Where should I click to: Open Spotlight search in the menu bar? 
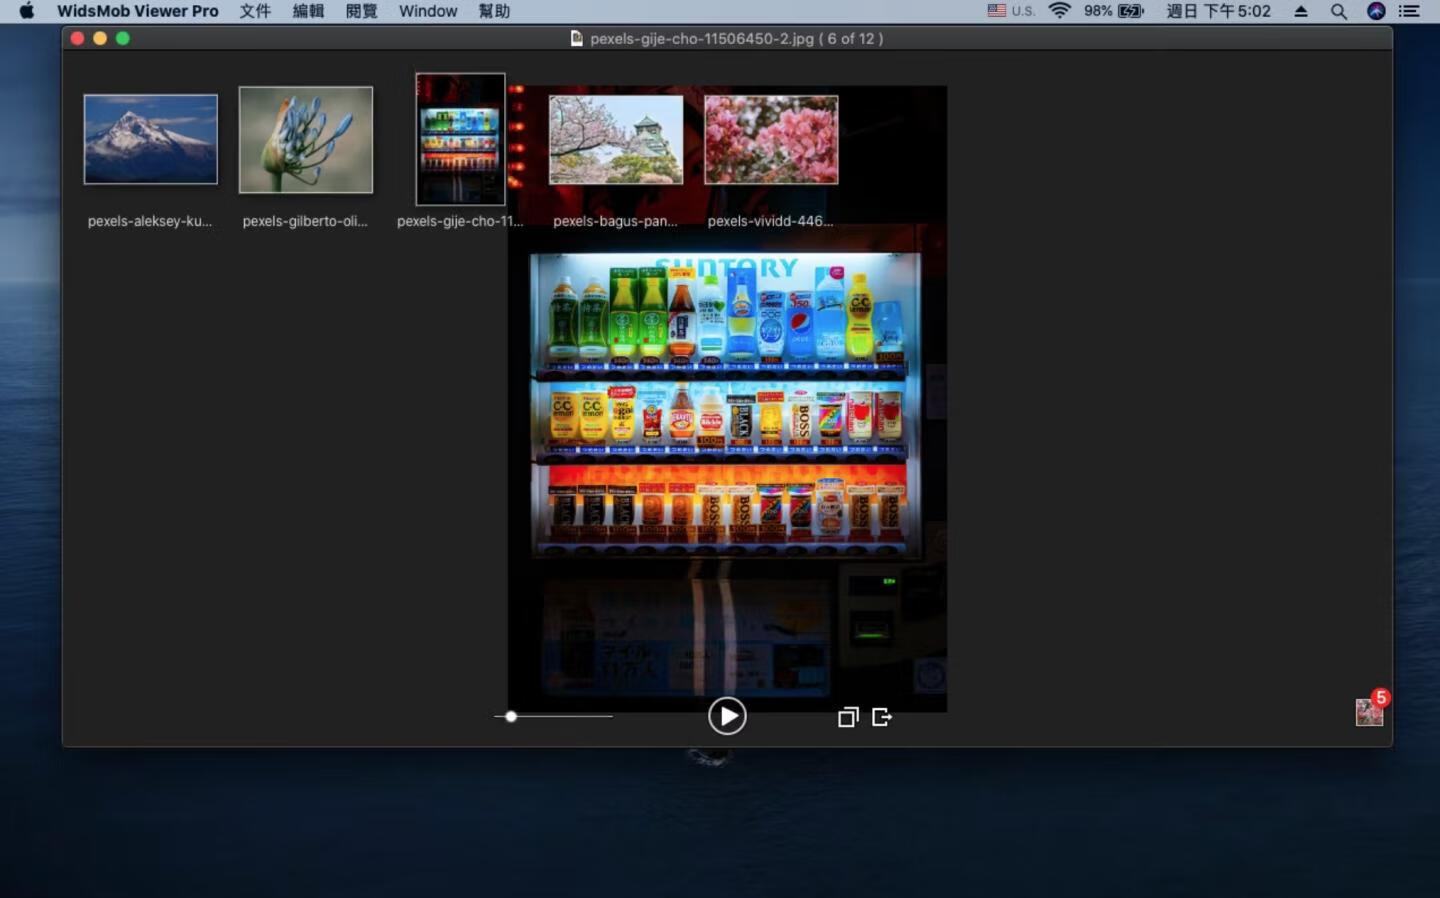[x=1338, y=11]
